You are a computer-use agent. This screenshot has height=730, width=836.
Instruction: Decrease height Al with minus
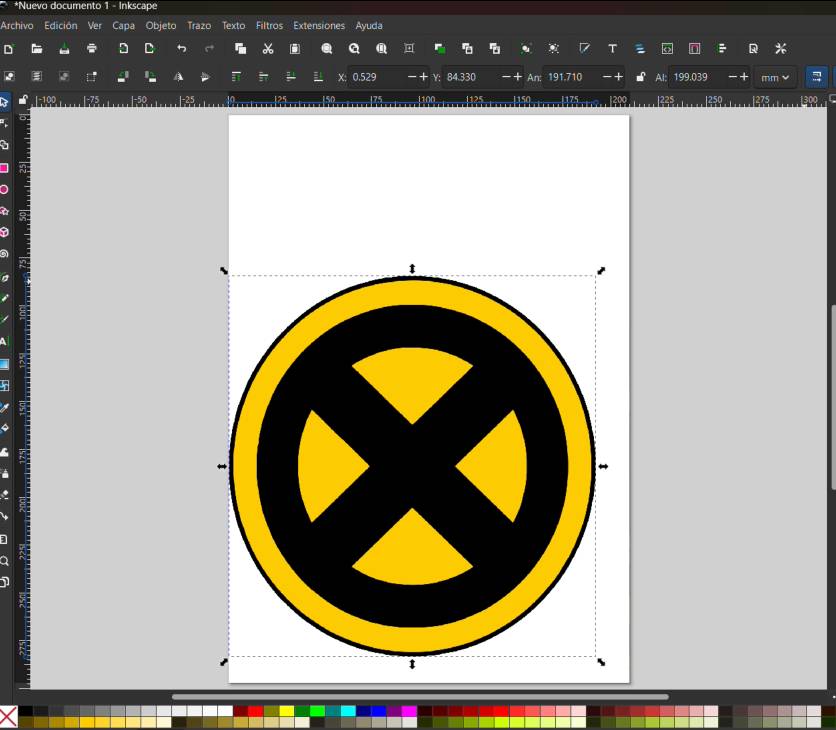click(x=733, y=77)
